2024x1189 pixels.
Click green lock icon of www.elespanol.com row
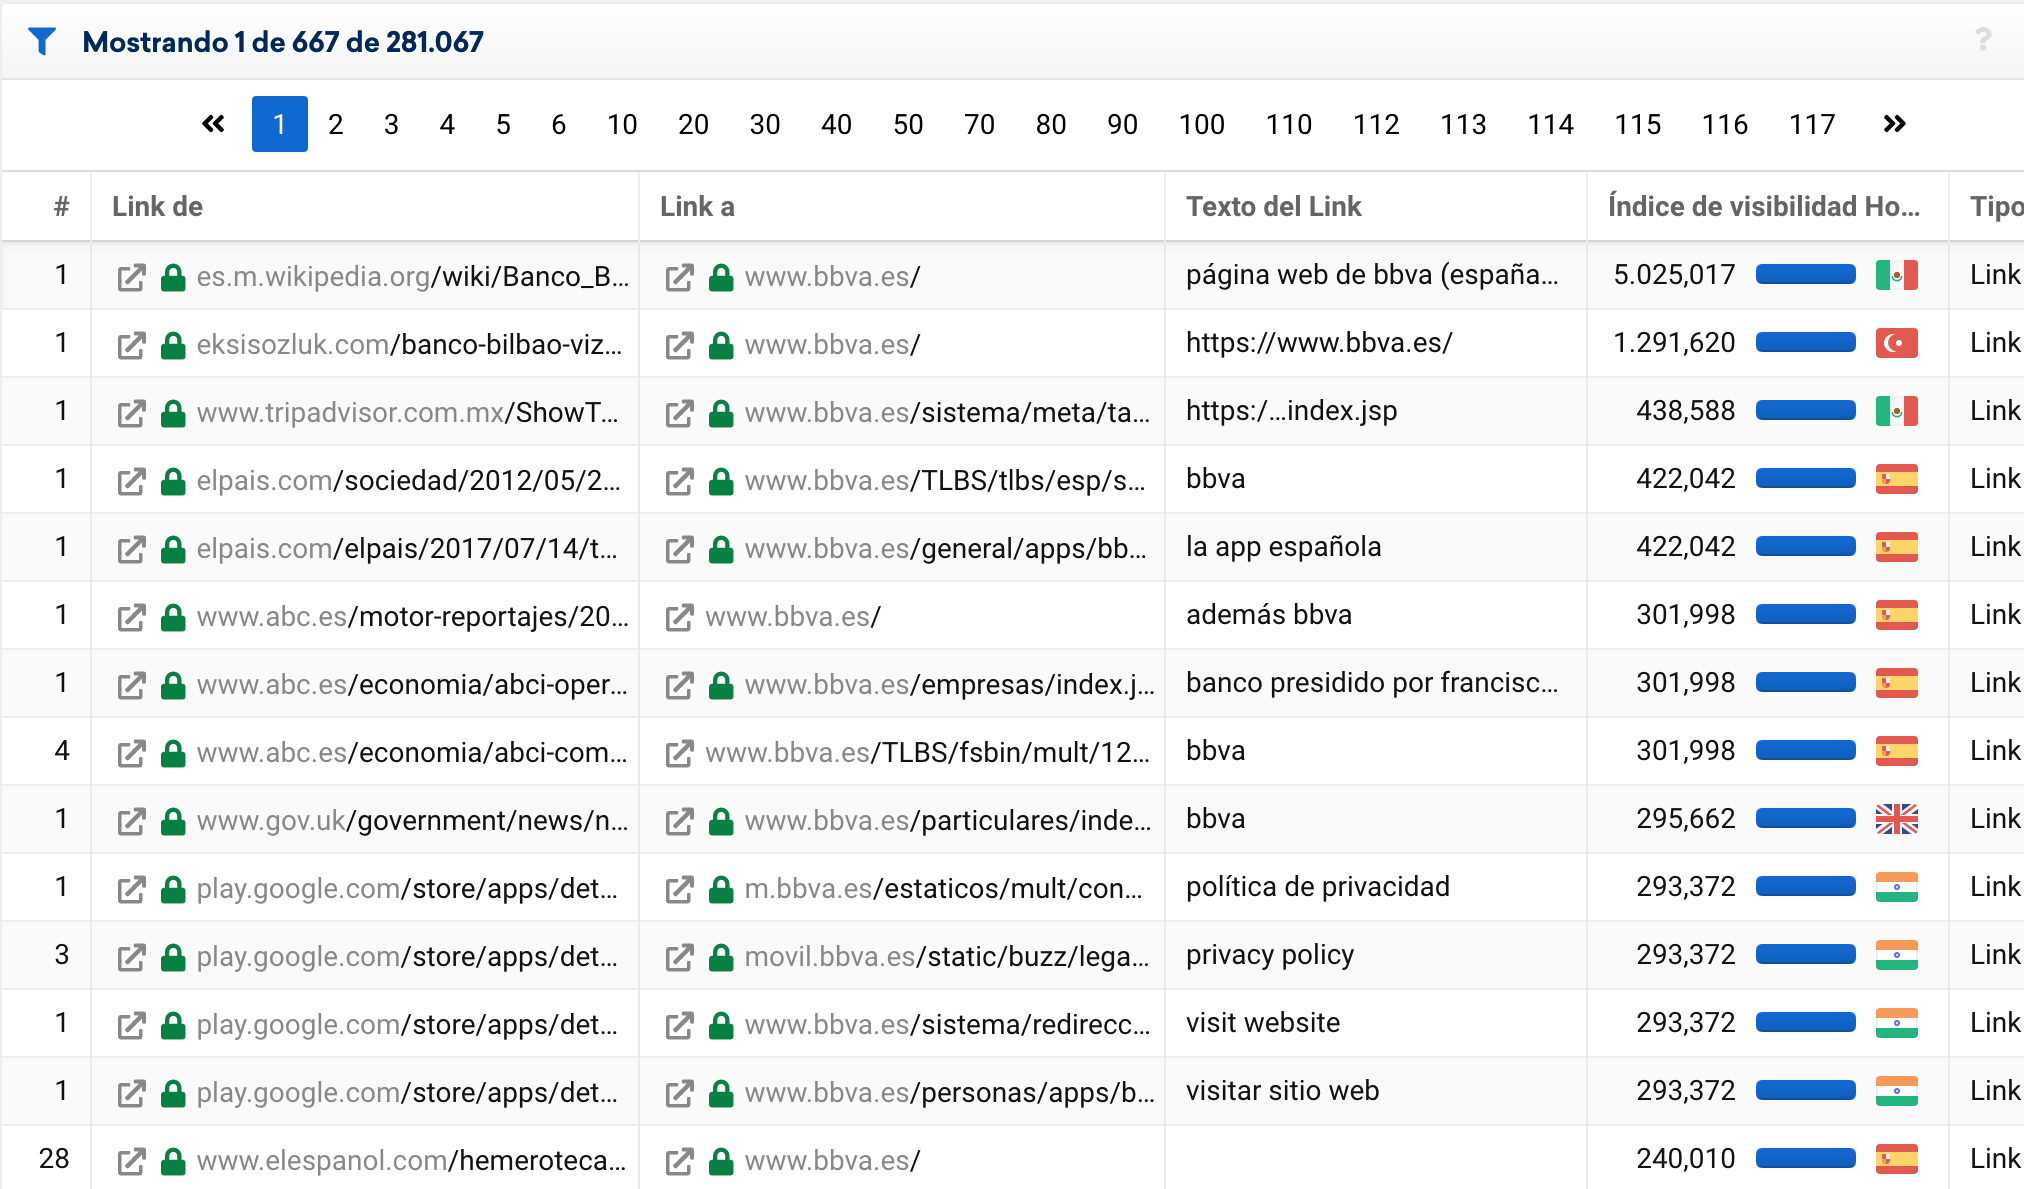pyautogui.click(x=173, y=1161)
